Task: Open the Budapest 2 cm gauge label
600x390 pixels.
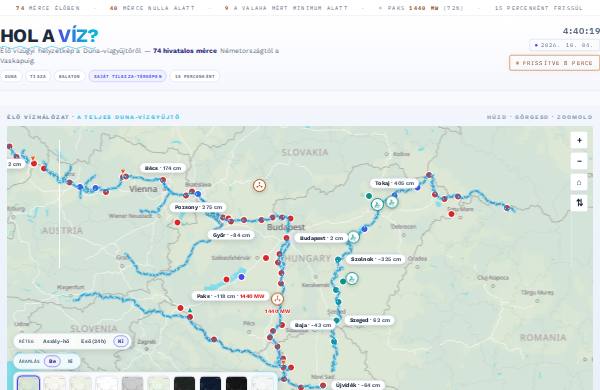Action: pyautogui.click(x=321, y=238)
